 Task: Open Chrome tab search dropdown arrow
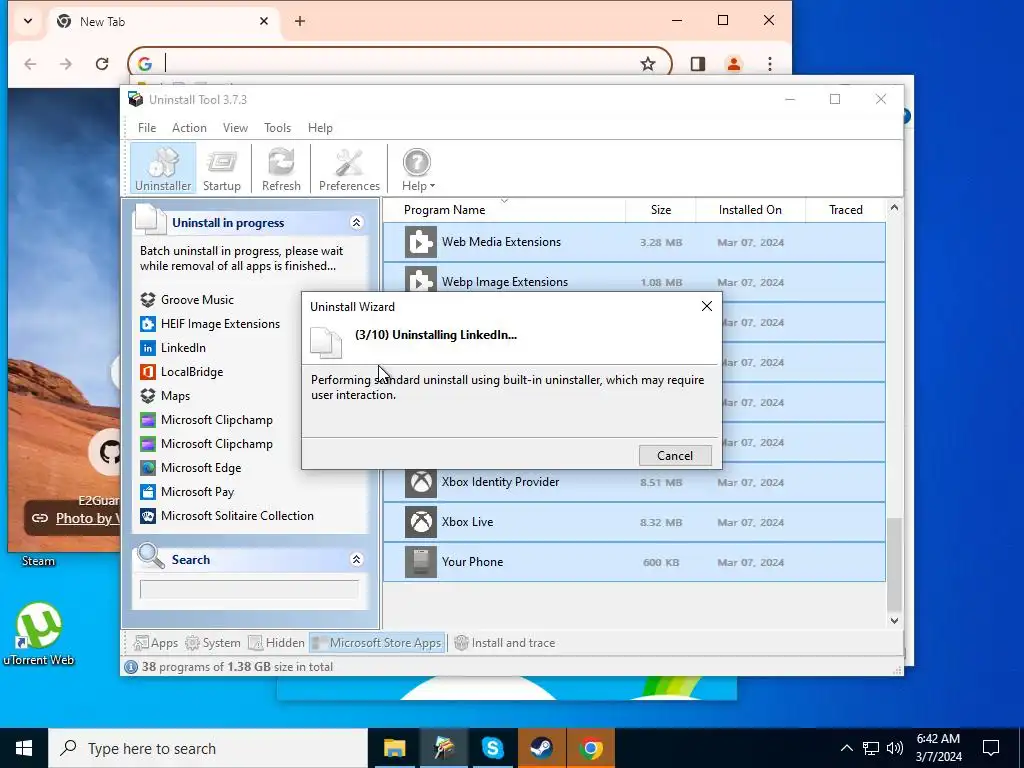(x=27, y=22)
